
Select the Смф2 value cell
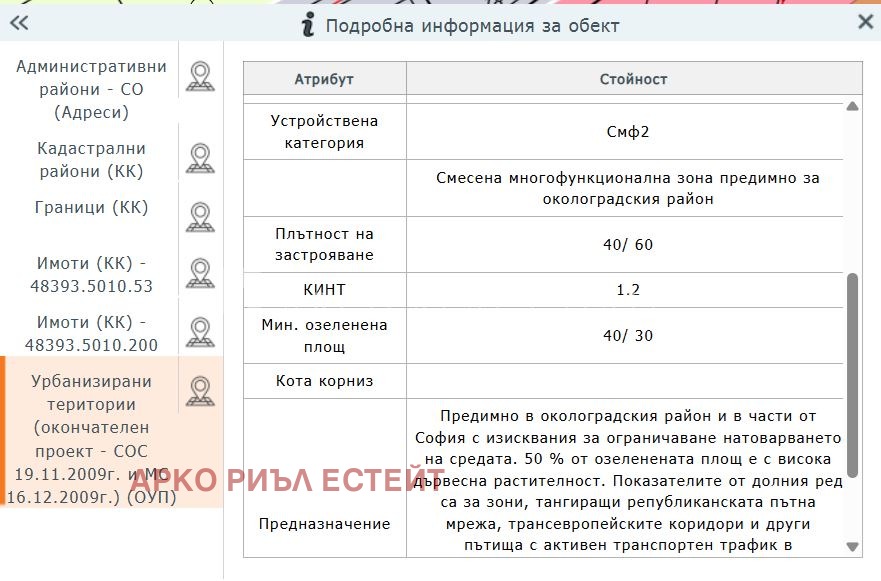pos(629,130)
